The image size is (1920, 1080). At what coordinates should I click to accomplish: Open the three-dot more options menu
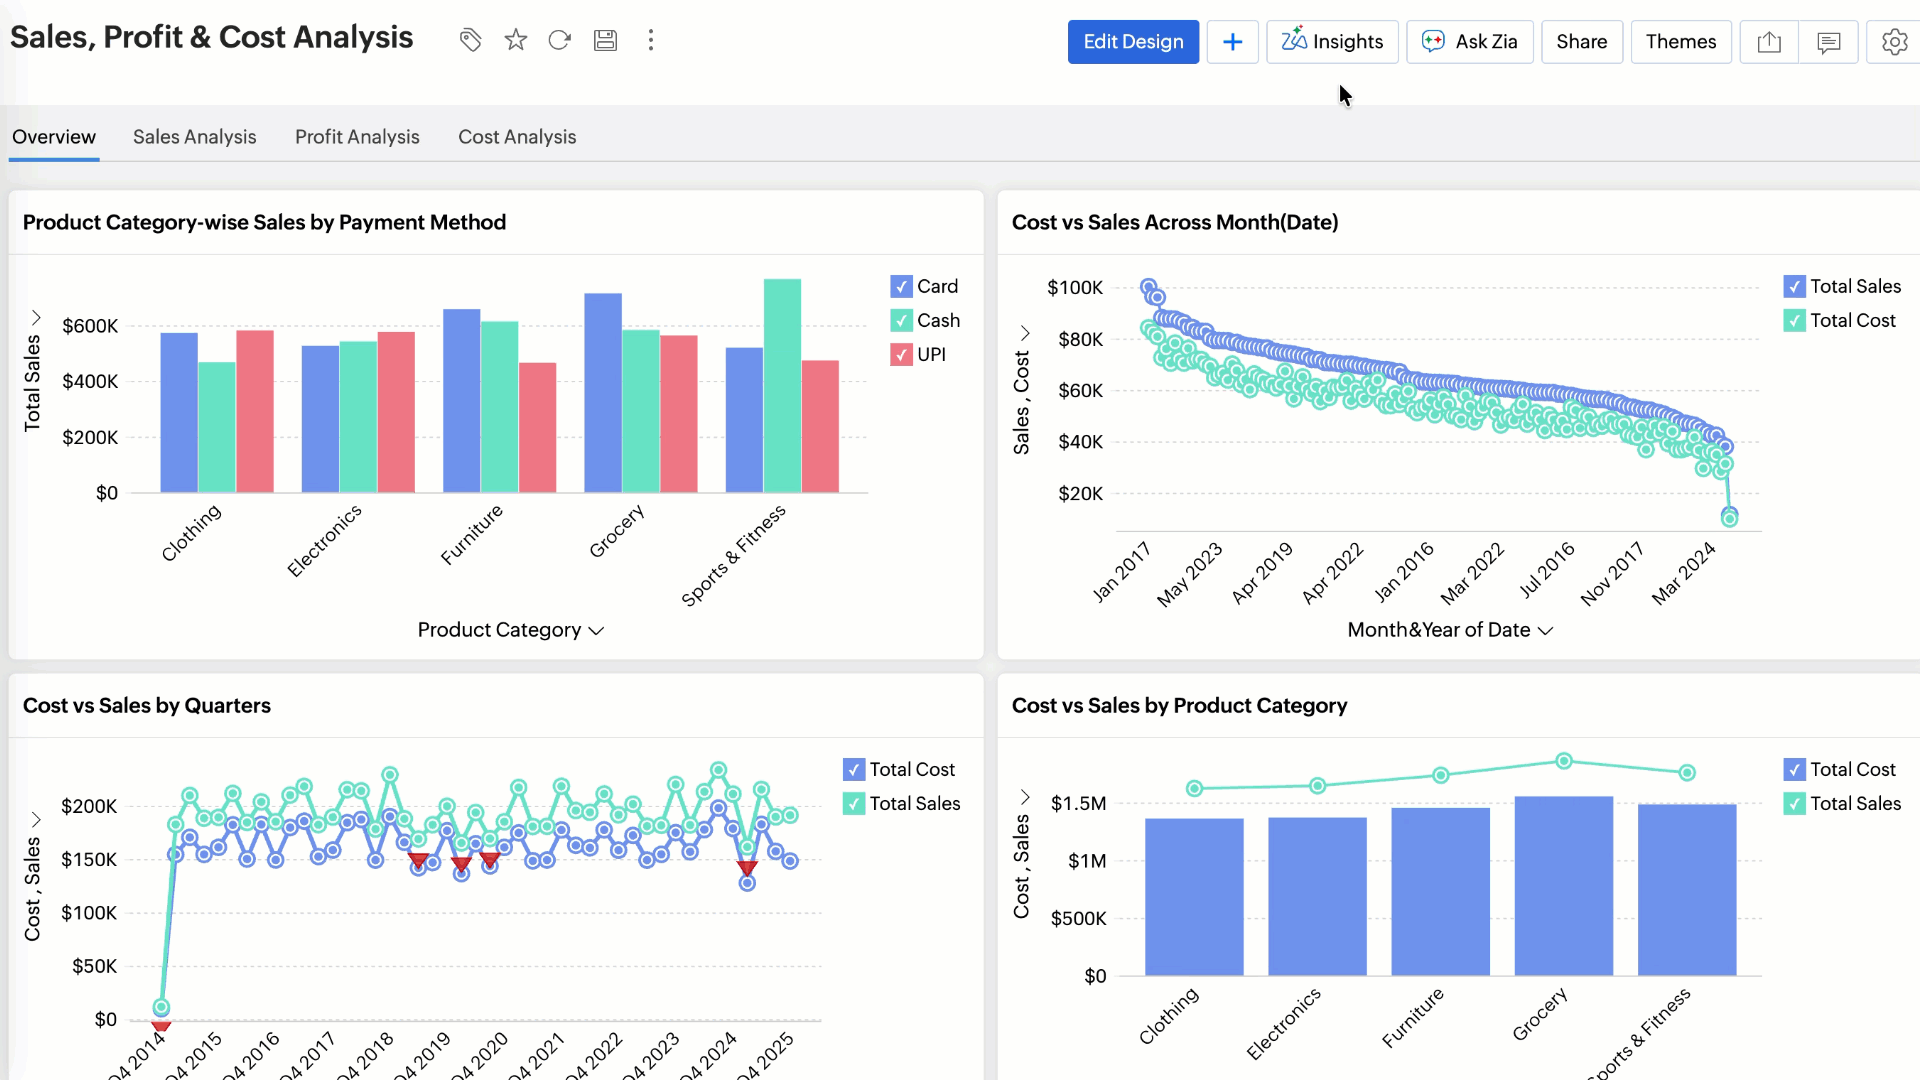tap(651, 40)
